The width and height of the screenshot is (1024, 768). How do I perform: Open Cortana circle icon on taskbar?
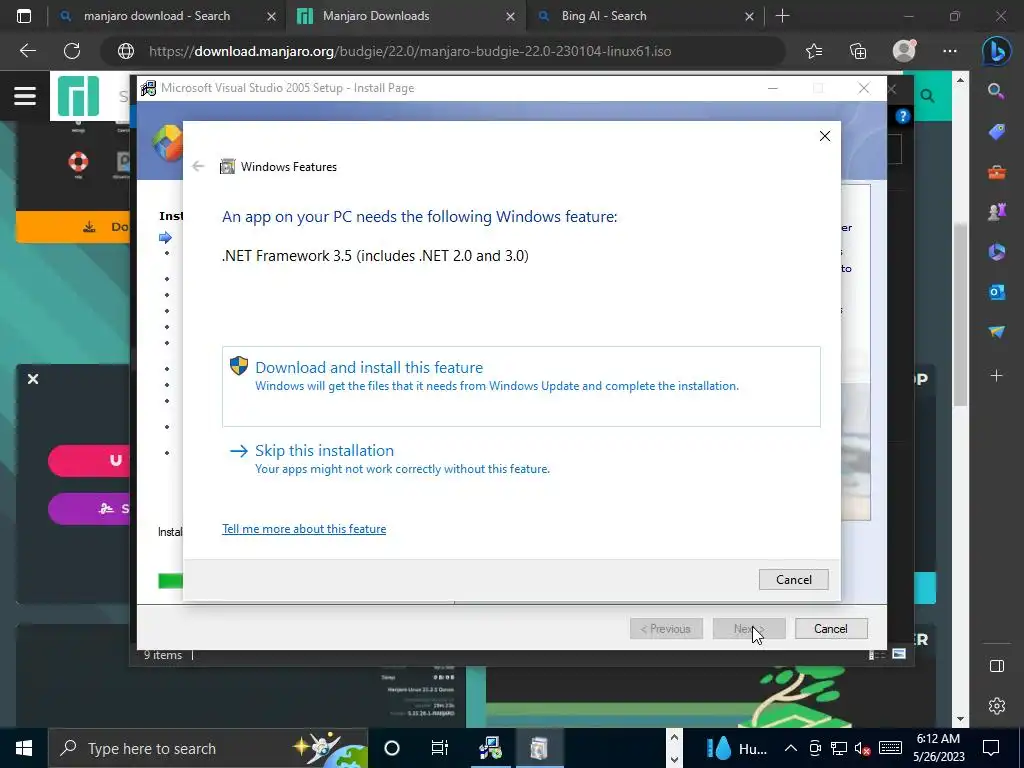coord(392,748)
